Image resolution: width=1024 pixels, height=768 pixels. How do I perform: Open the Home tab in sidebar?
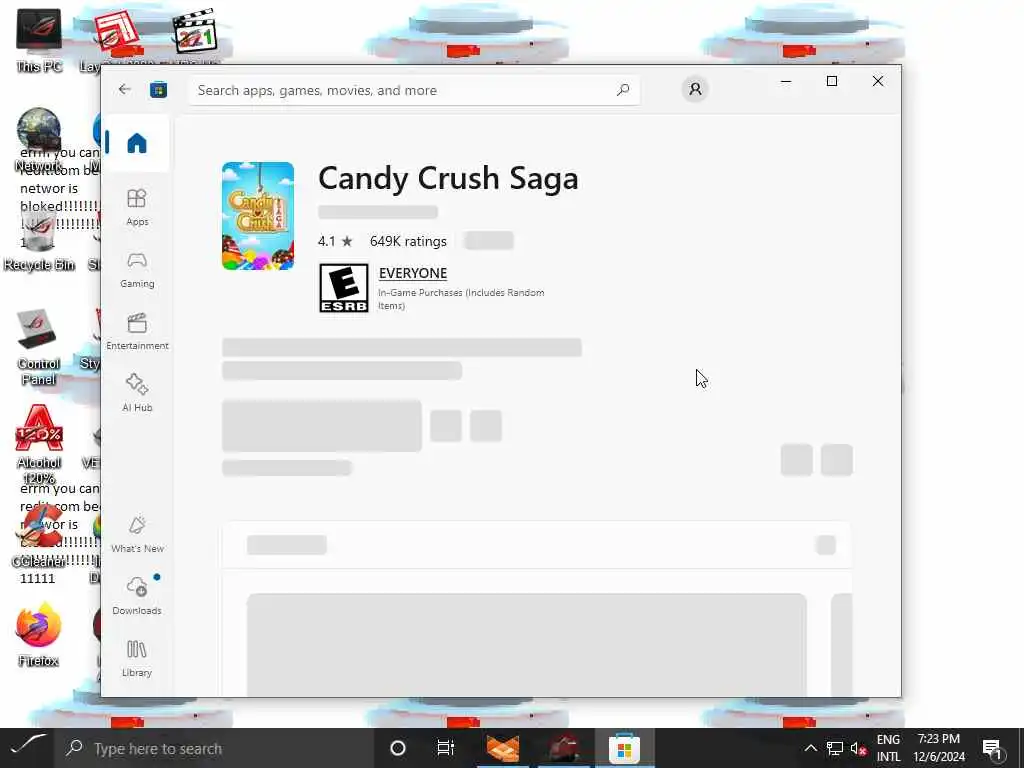click(x=136, y=143)
